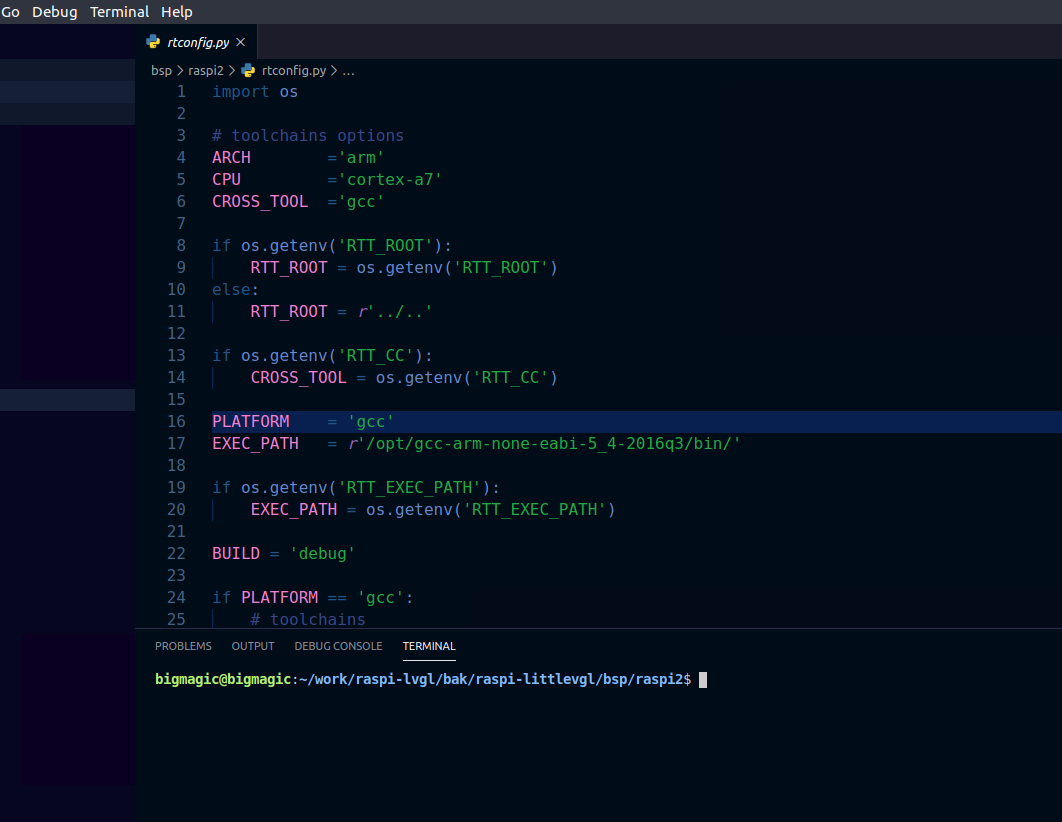This screenshot has height=822, width=1062.
Task: Open the rtconfig.py breadcrumb dropdown
Action: pyautogui.click(x=293, y=71)
